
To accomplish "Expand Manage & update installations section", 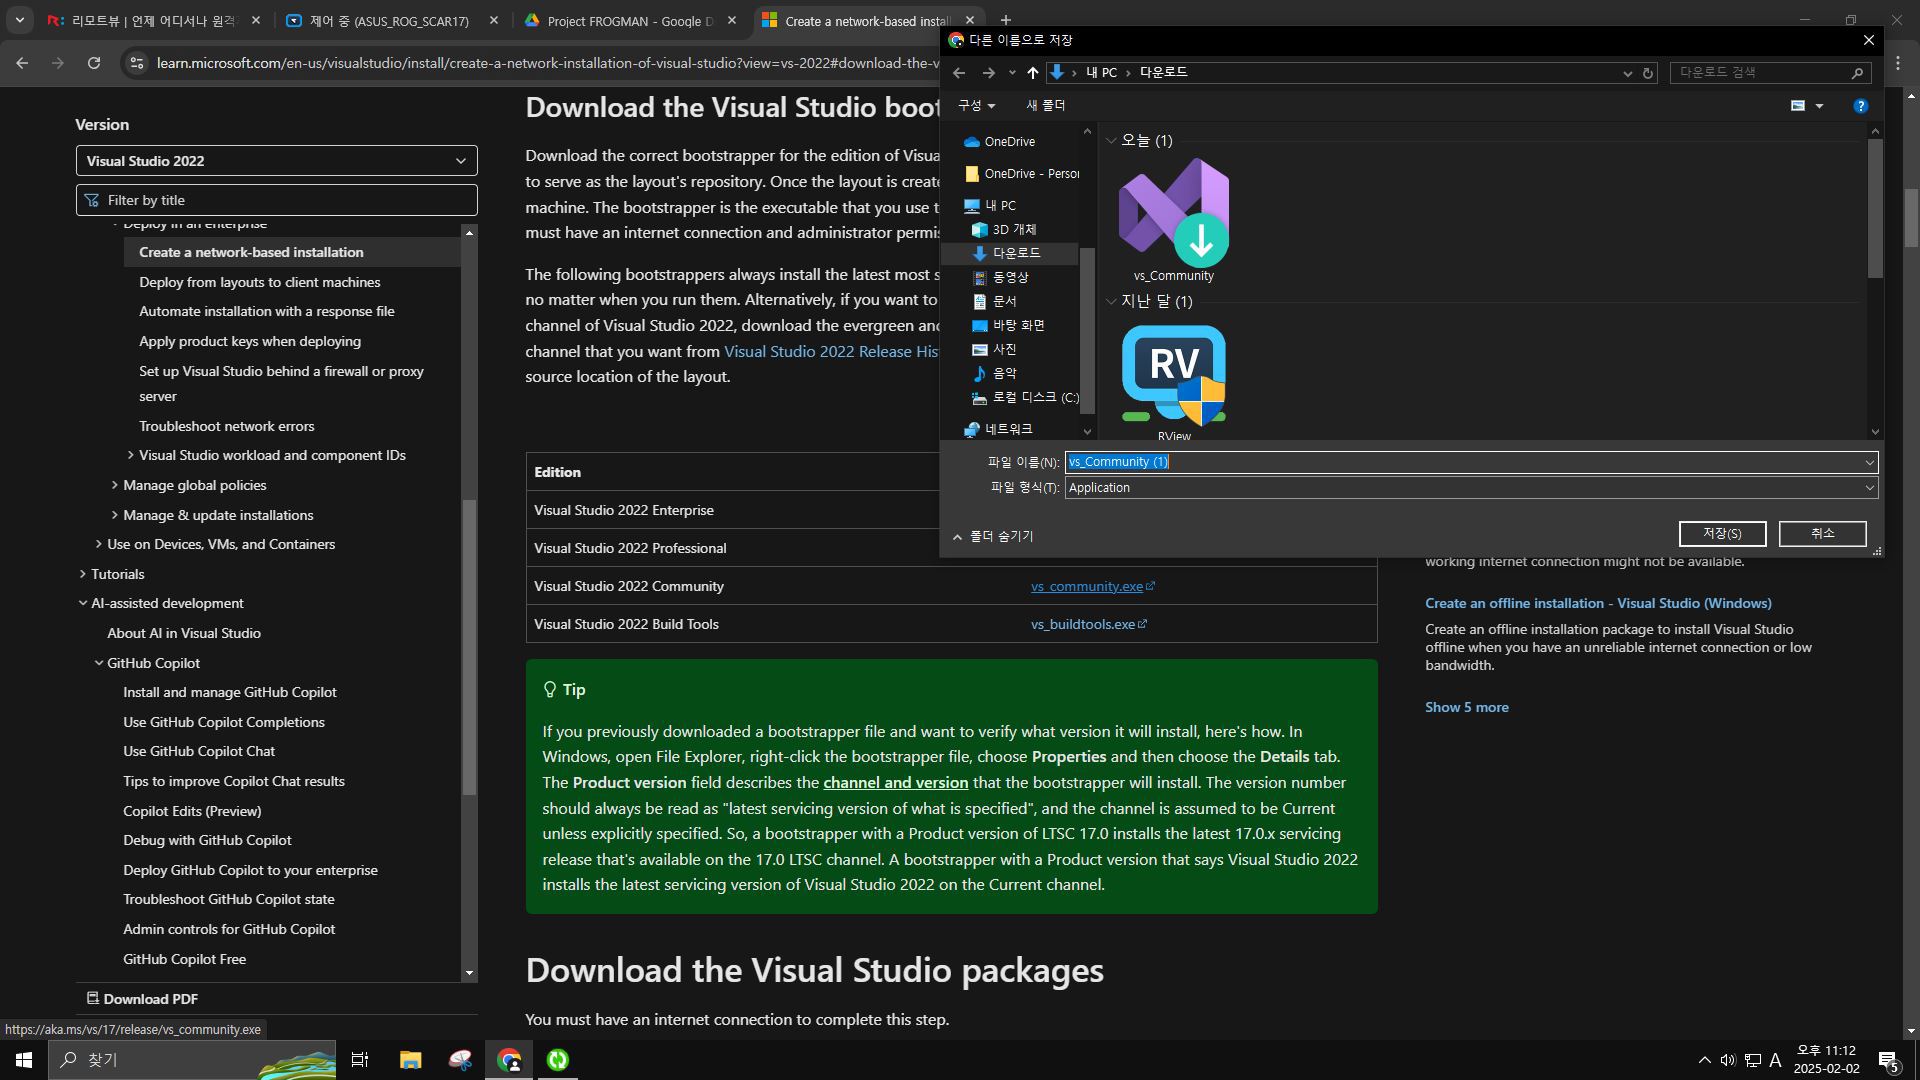I will pos(115,516).
